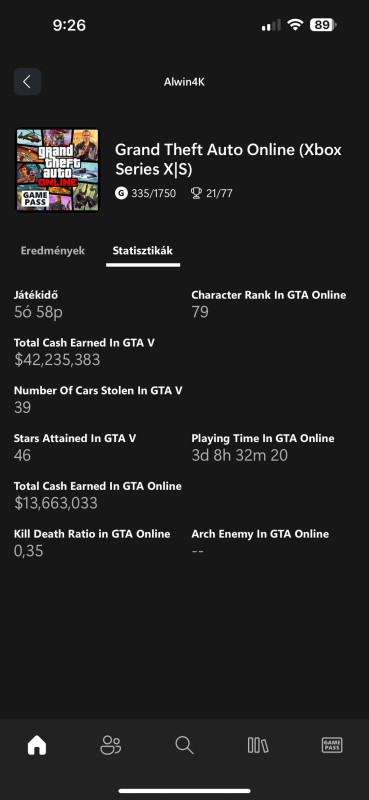Tap the Character Rank 79 stat
The height and width of the screenshot is (800, 369).
pyautogui.click(x=268, y=304)
